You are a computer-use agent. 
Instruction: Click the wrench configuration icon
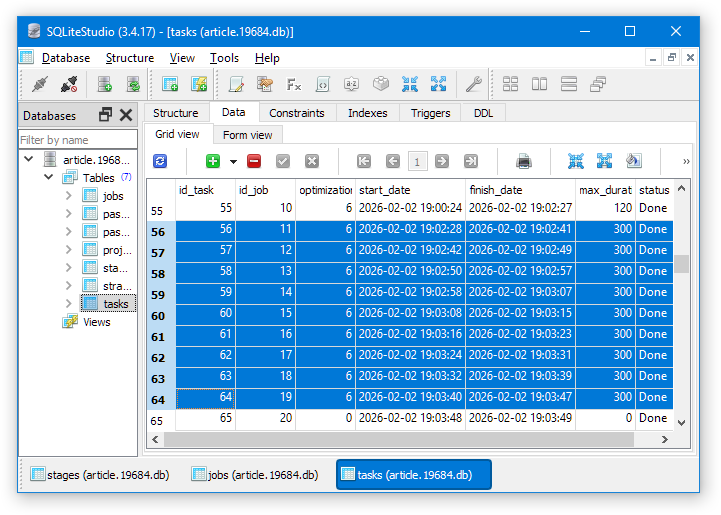coord(473,84)
